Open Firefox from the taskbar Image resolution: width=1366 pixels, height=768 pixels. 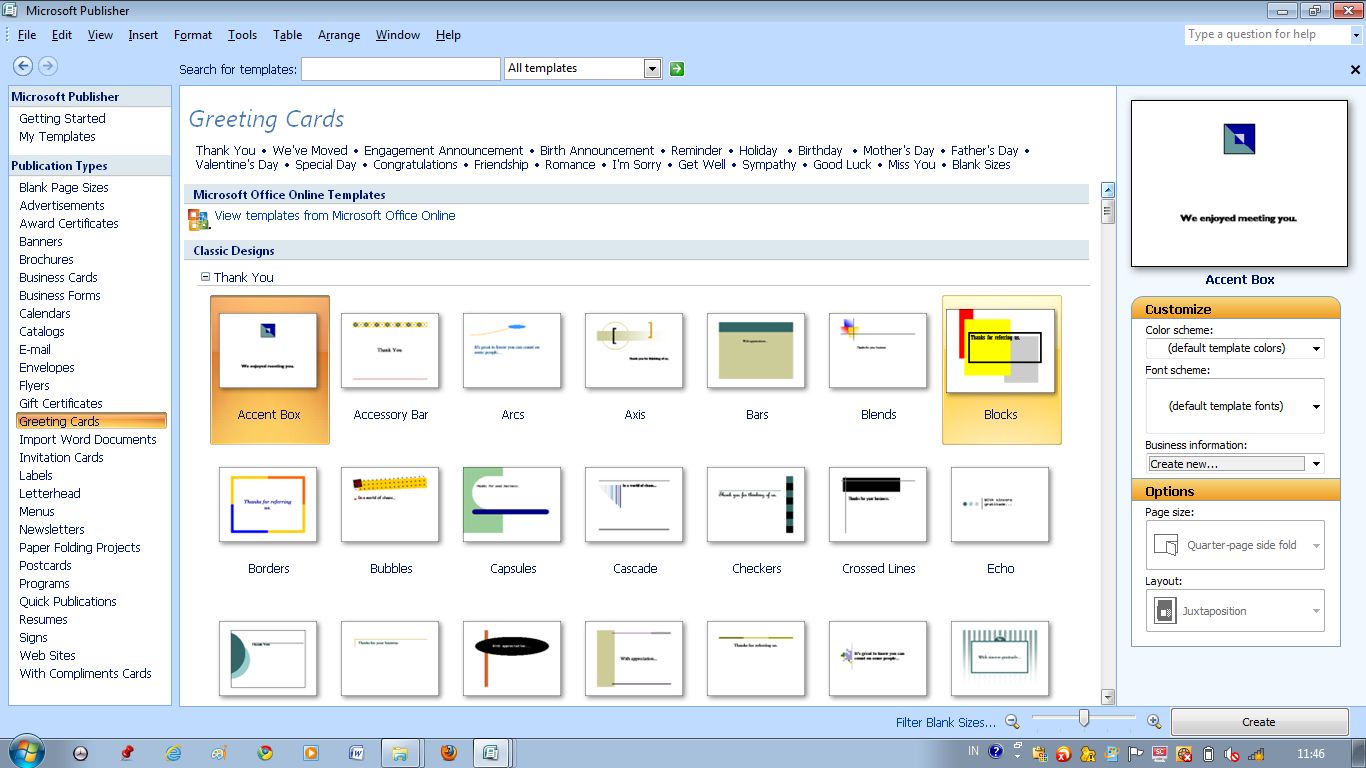point(448,753)
